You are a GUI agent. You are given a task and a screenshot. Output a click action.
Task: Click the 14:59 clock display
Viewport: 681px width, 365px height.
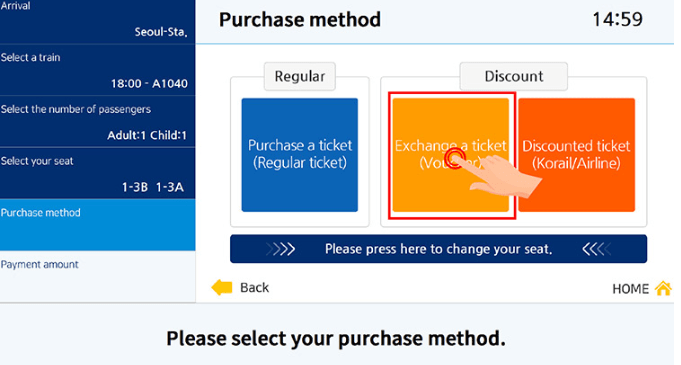pyautogui.click(x=617, y=20)
